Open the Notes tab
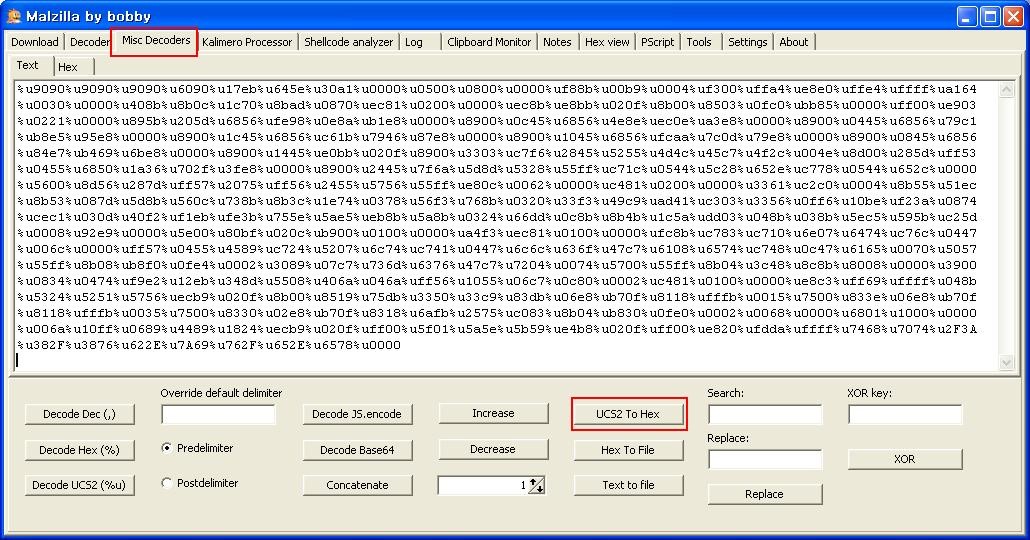Screen dimensions: 1030x540 click(557, 42)
